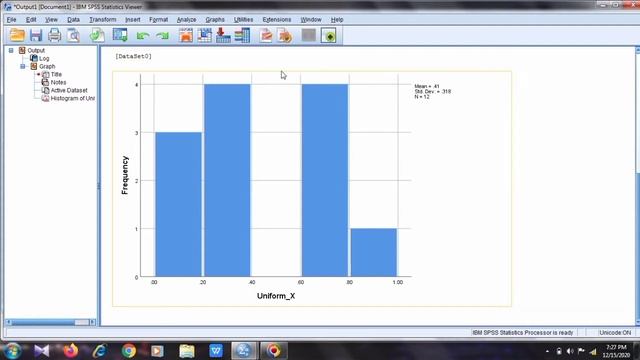
Task: Select Histogram of Uniform_X outline item
Action: pyautogui.click(x=73, y=98)
